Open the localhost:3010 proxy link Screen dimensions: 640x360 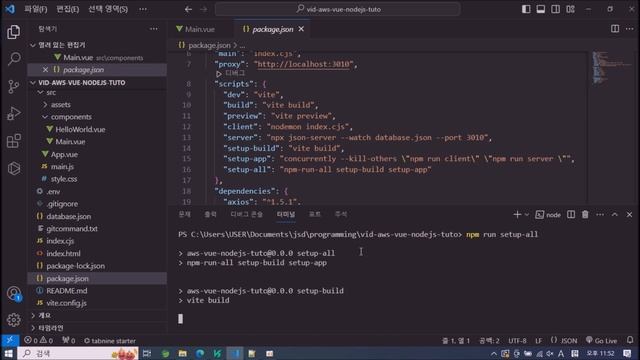tap(304, 64)
